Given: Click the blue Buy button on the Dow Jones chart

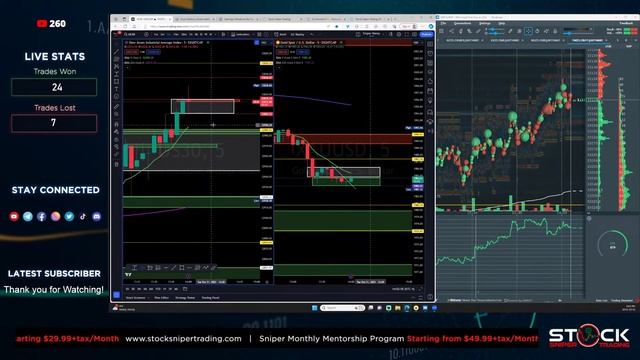Looking at the screenshot, I should click(153, 52).
